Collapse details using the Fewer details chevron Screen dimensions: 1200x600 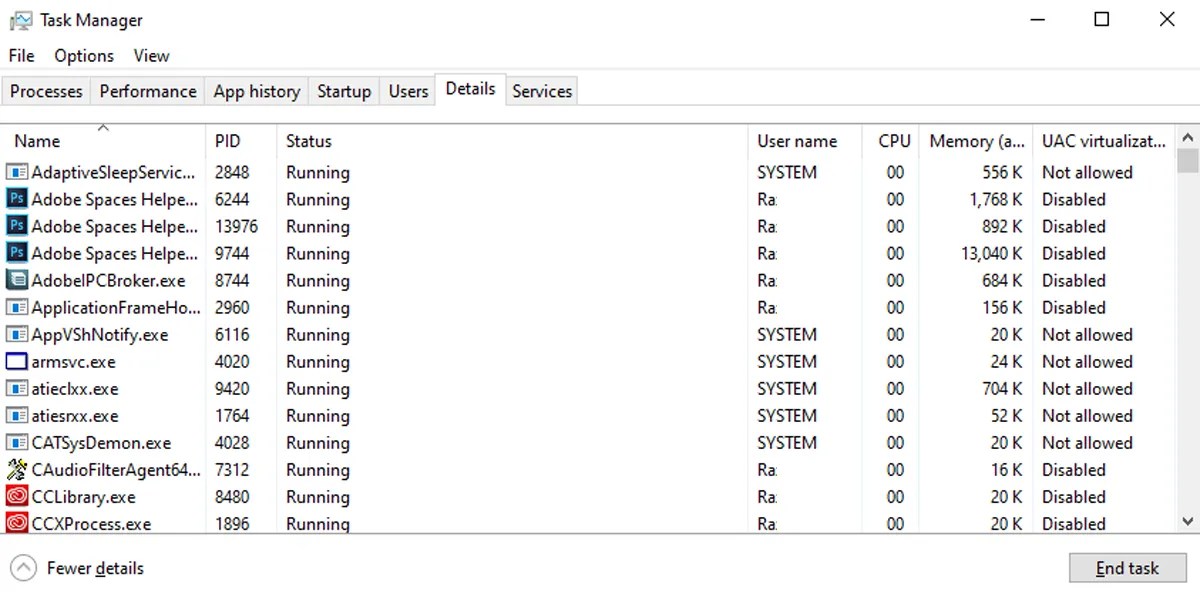pyautogui.click(x=22, y=567)
